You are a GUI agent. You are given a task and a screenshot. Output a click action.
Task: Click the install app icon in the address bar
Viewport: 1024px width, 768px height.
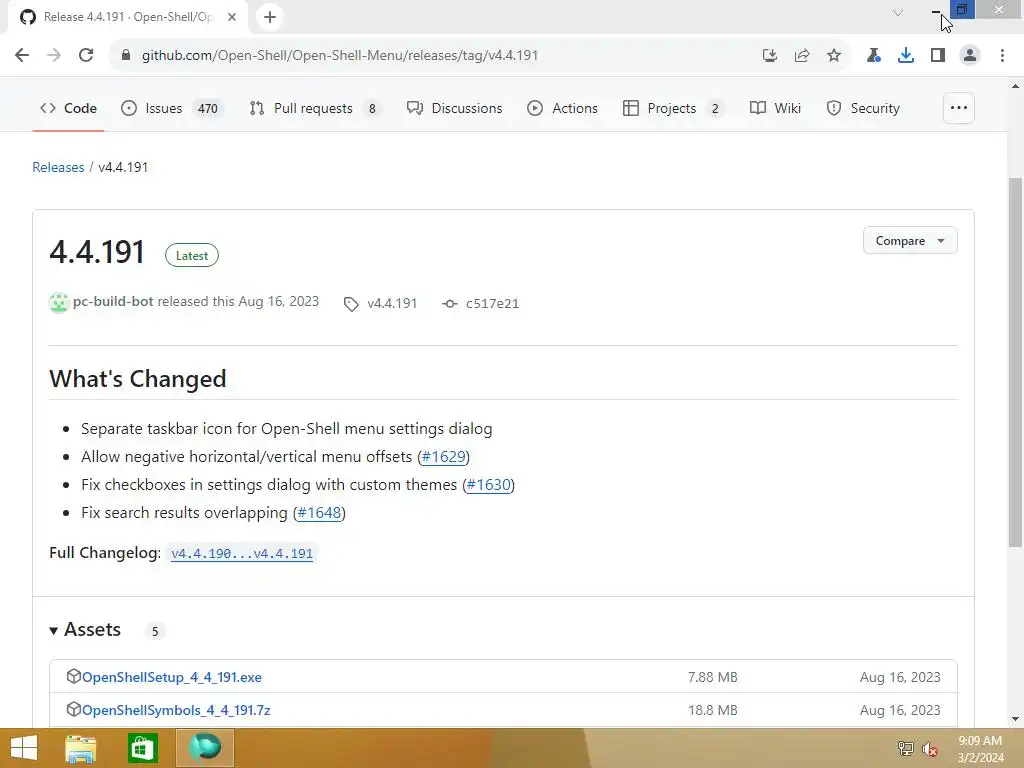pyautogui.click(x=770, y=56)
